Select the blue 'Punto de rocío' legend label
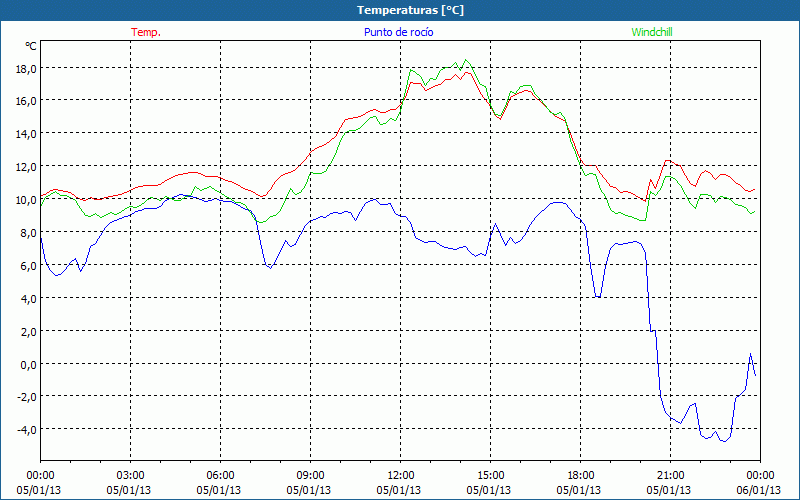 [x=398, y=32]
